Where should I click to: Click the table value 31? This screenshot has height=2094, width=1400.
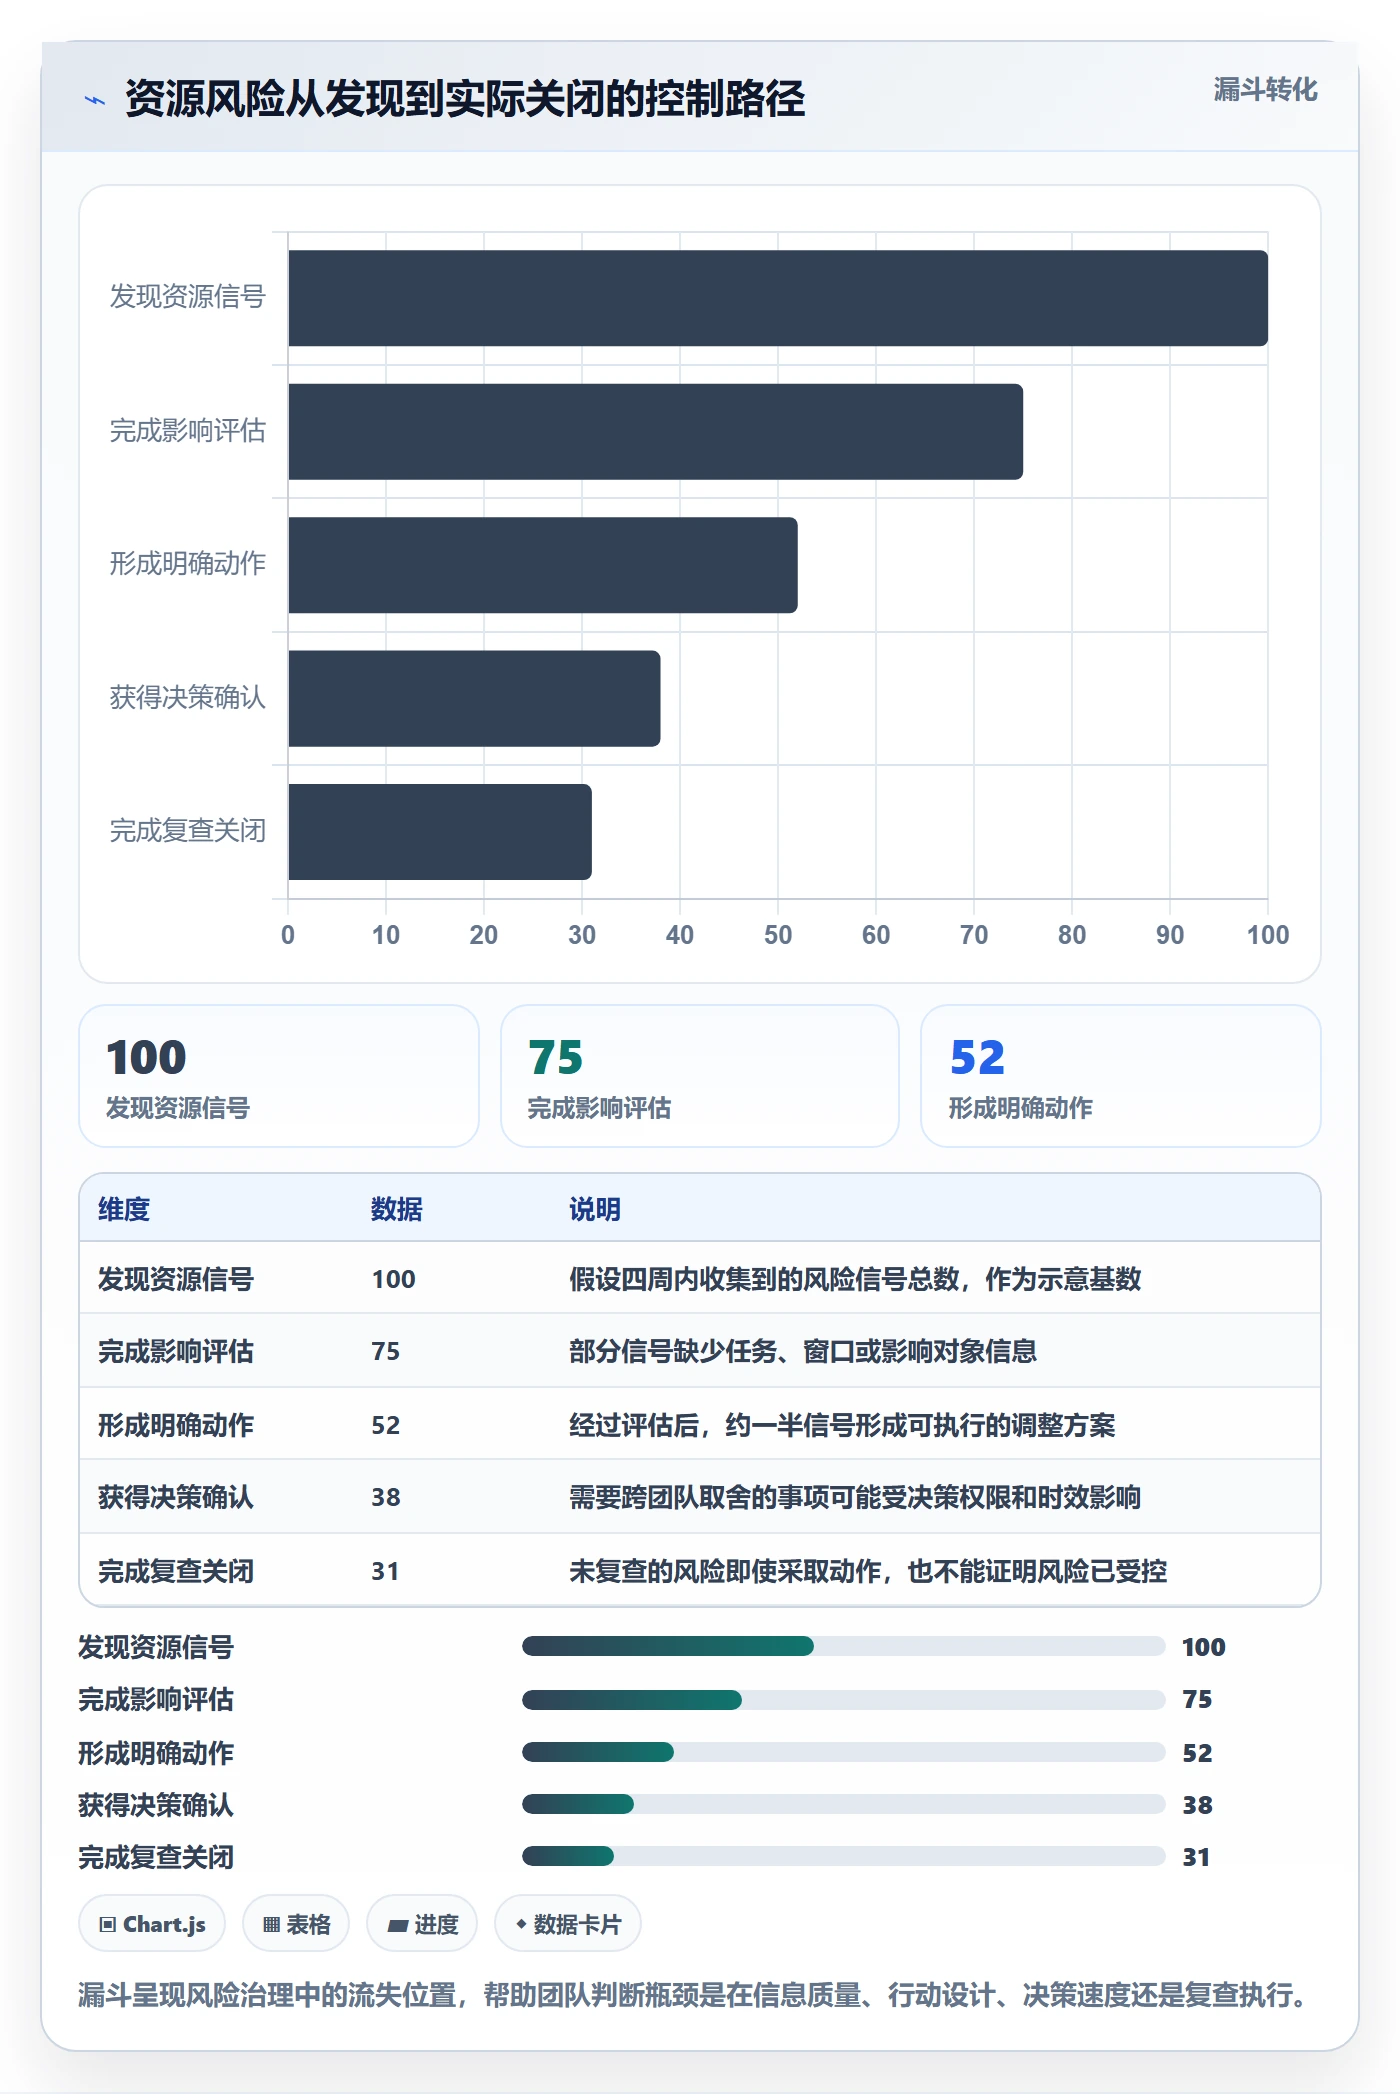[x=386, y=1571]
